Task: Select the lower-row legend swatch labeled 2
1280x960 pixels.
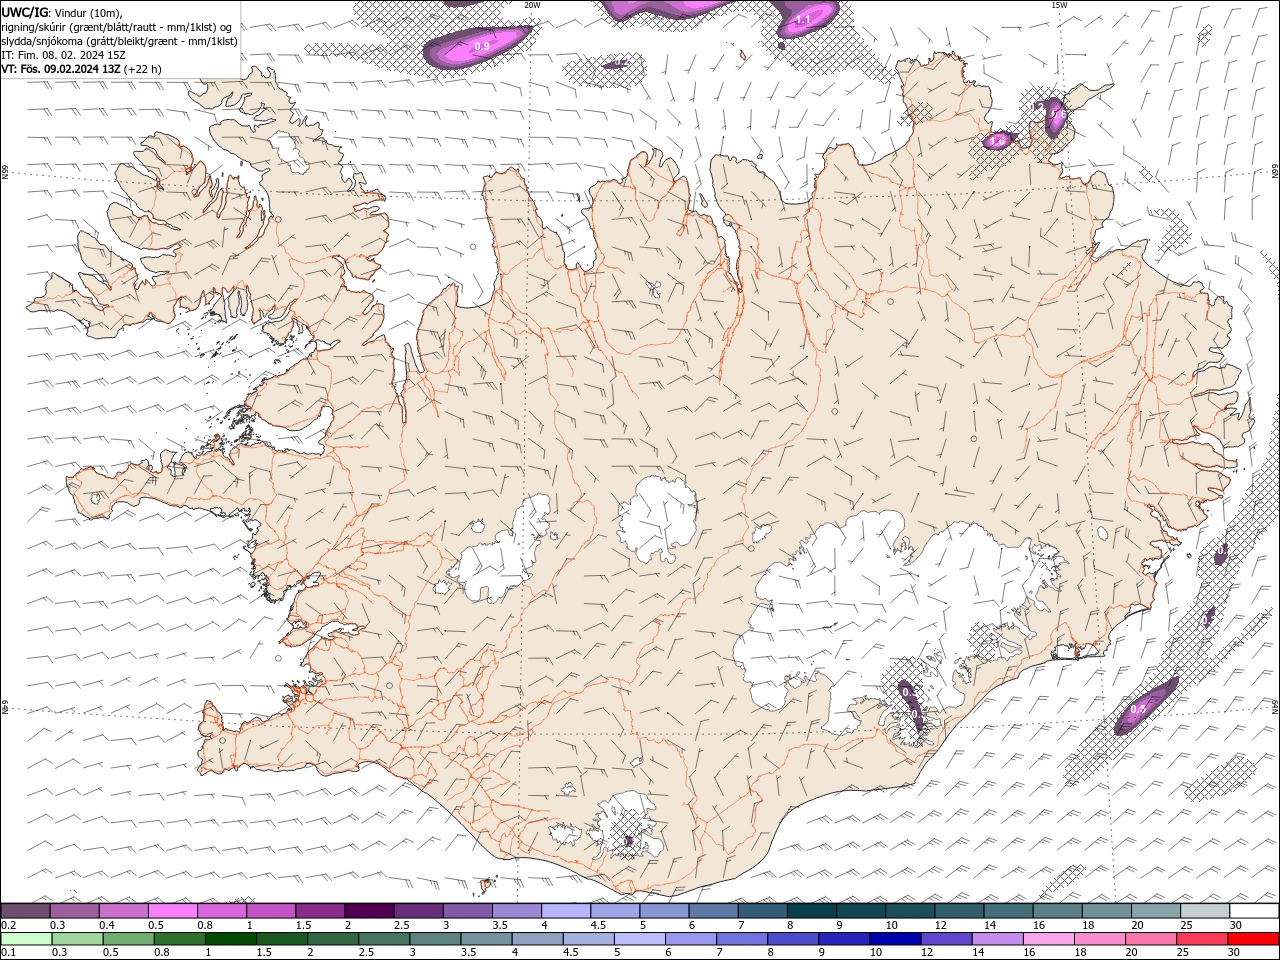Action: pyautogui.click(x=332, y=939)
